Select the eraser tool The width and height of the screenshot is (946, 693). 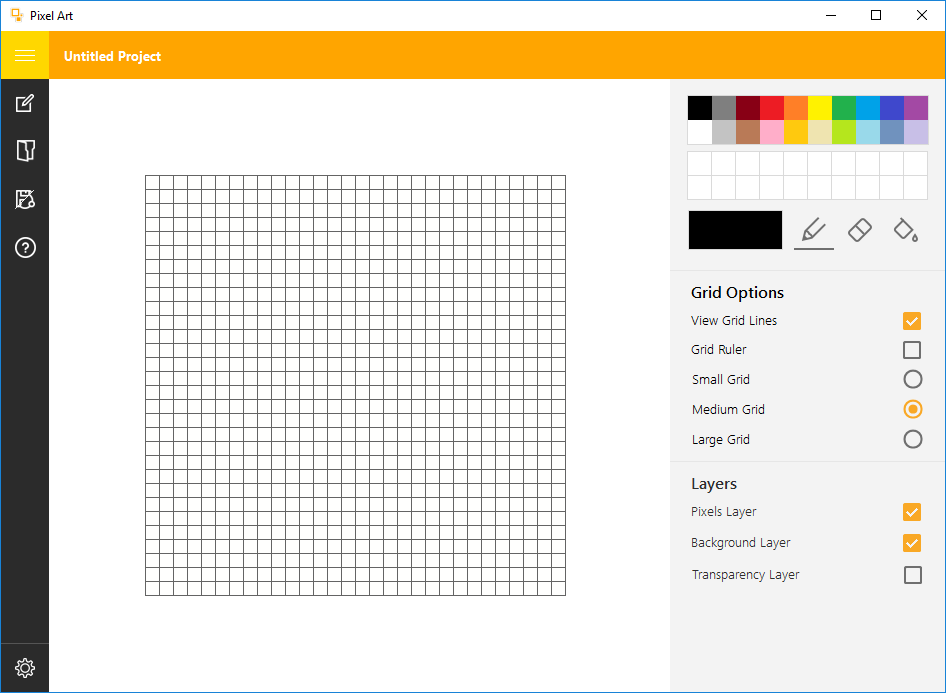pyautogui.click(x=859, y=230)
